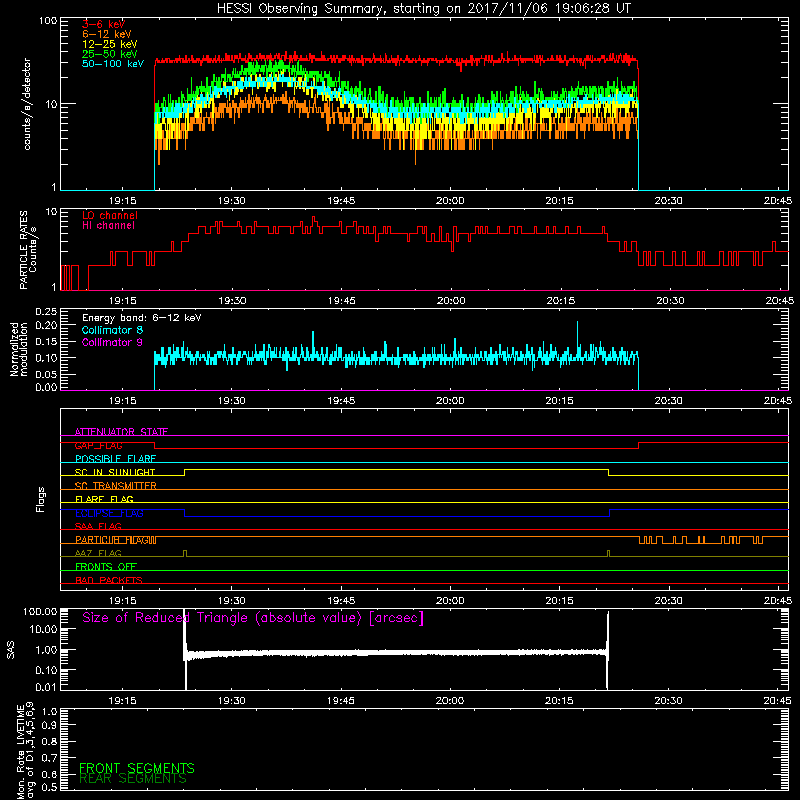Select the GAP_FLAG label
The width and height of the screenshot is (800, 800).
click(x=98, y=445)
